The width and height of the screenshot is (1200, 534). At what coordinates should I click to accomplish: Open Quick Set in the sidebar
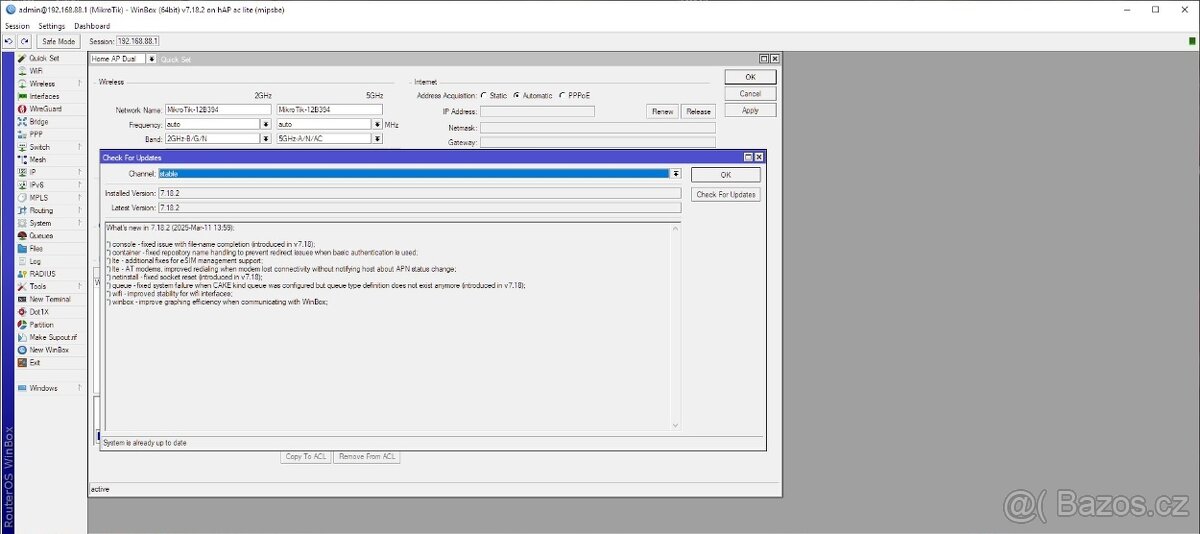(44, 58)
